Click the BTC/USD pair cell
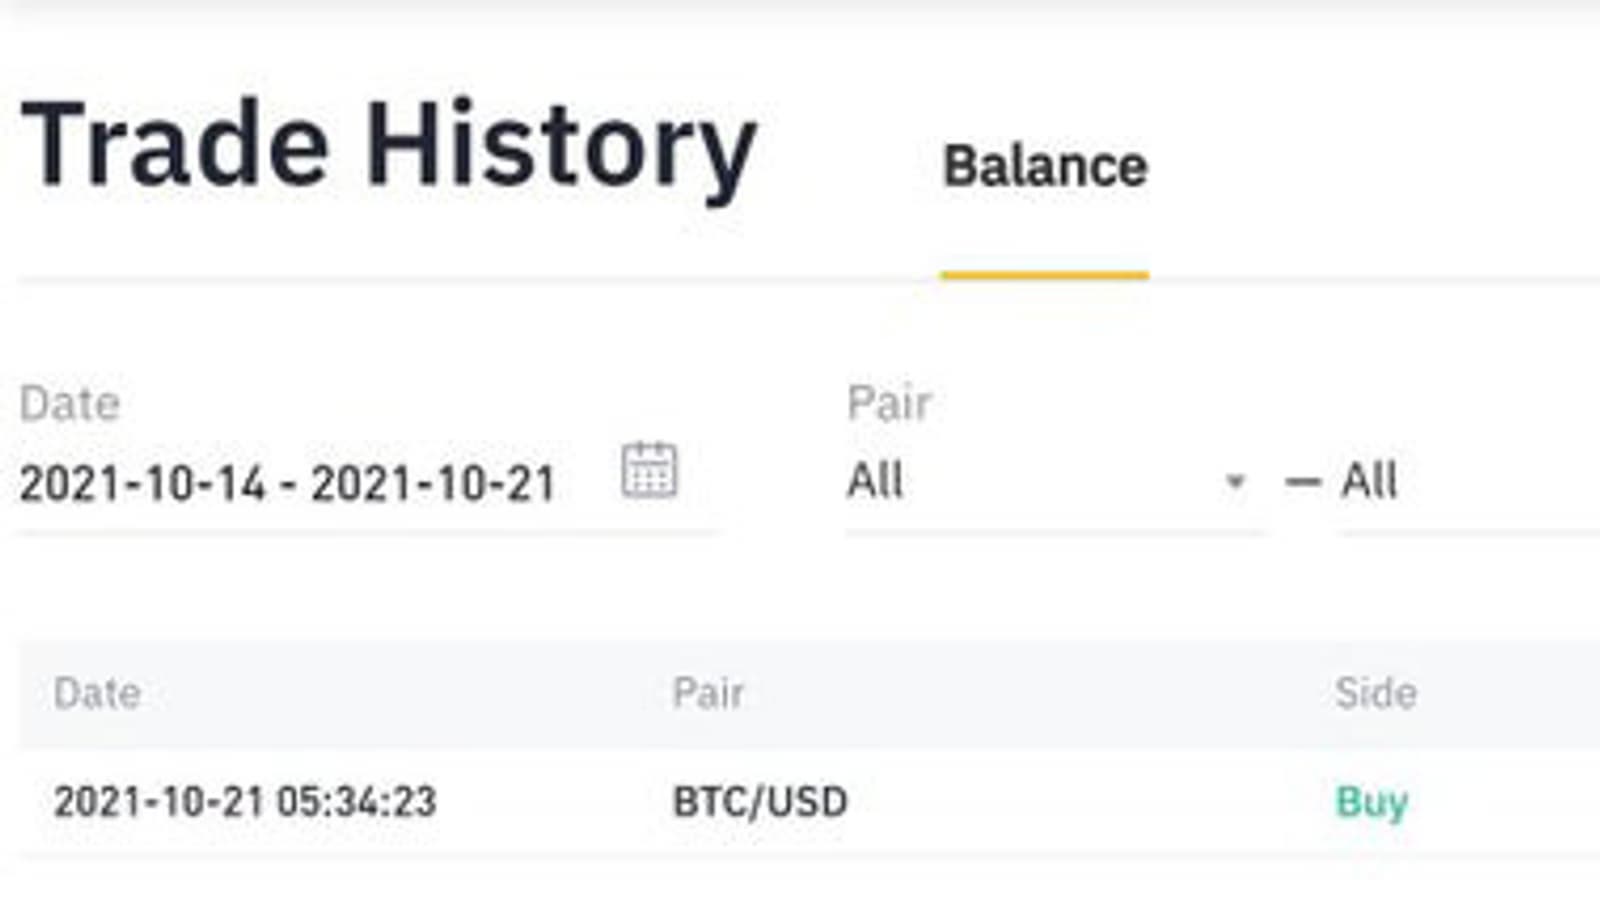Screen dimensions: 1600x900 (760, 802)
